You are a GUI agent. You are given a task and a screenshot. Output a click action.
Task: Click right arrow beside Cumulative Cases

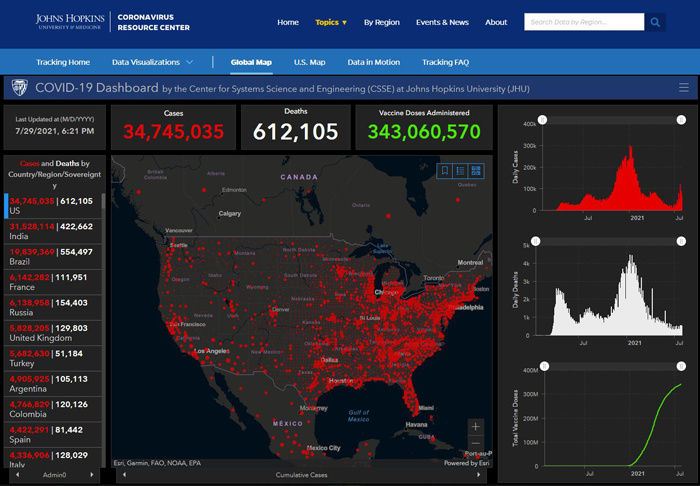coord(479,475)
